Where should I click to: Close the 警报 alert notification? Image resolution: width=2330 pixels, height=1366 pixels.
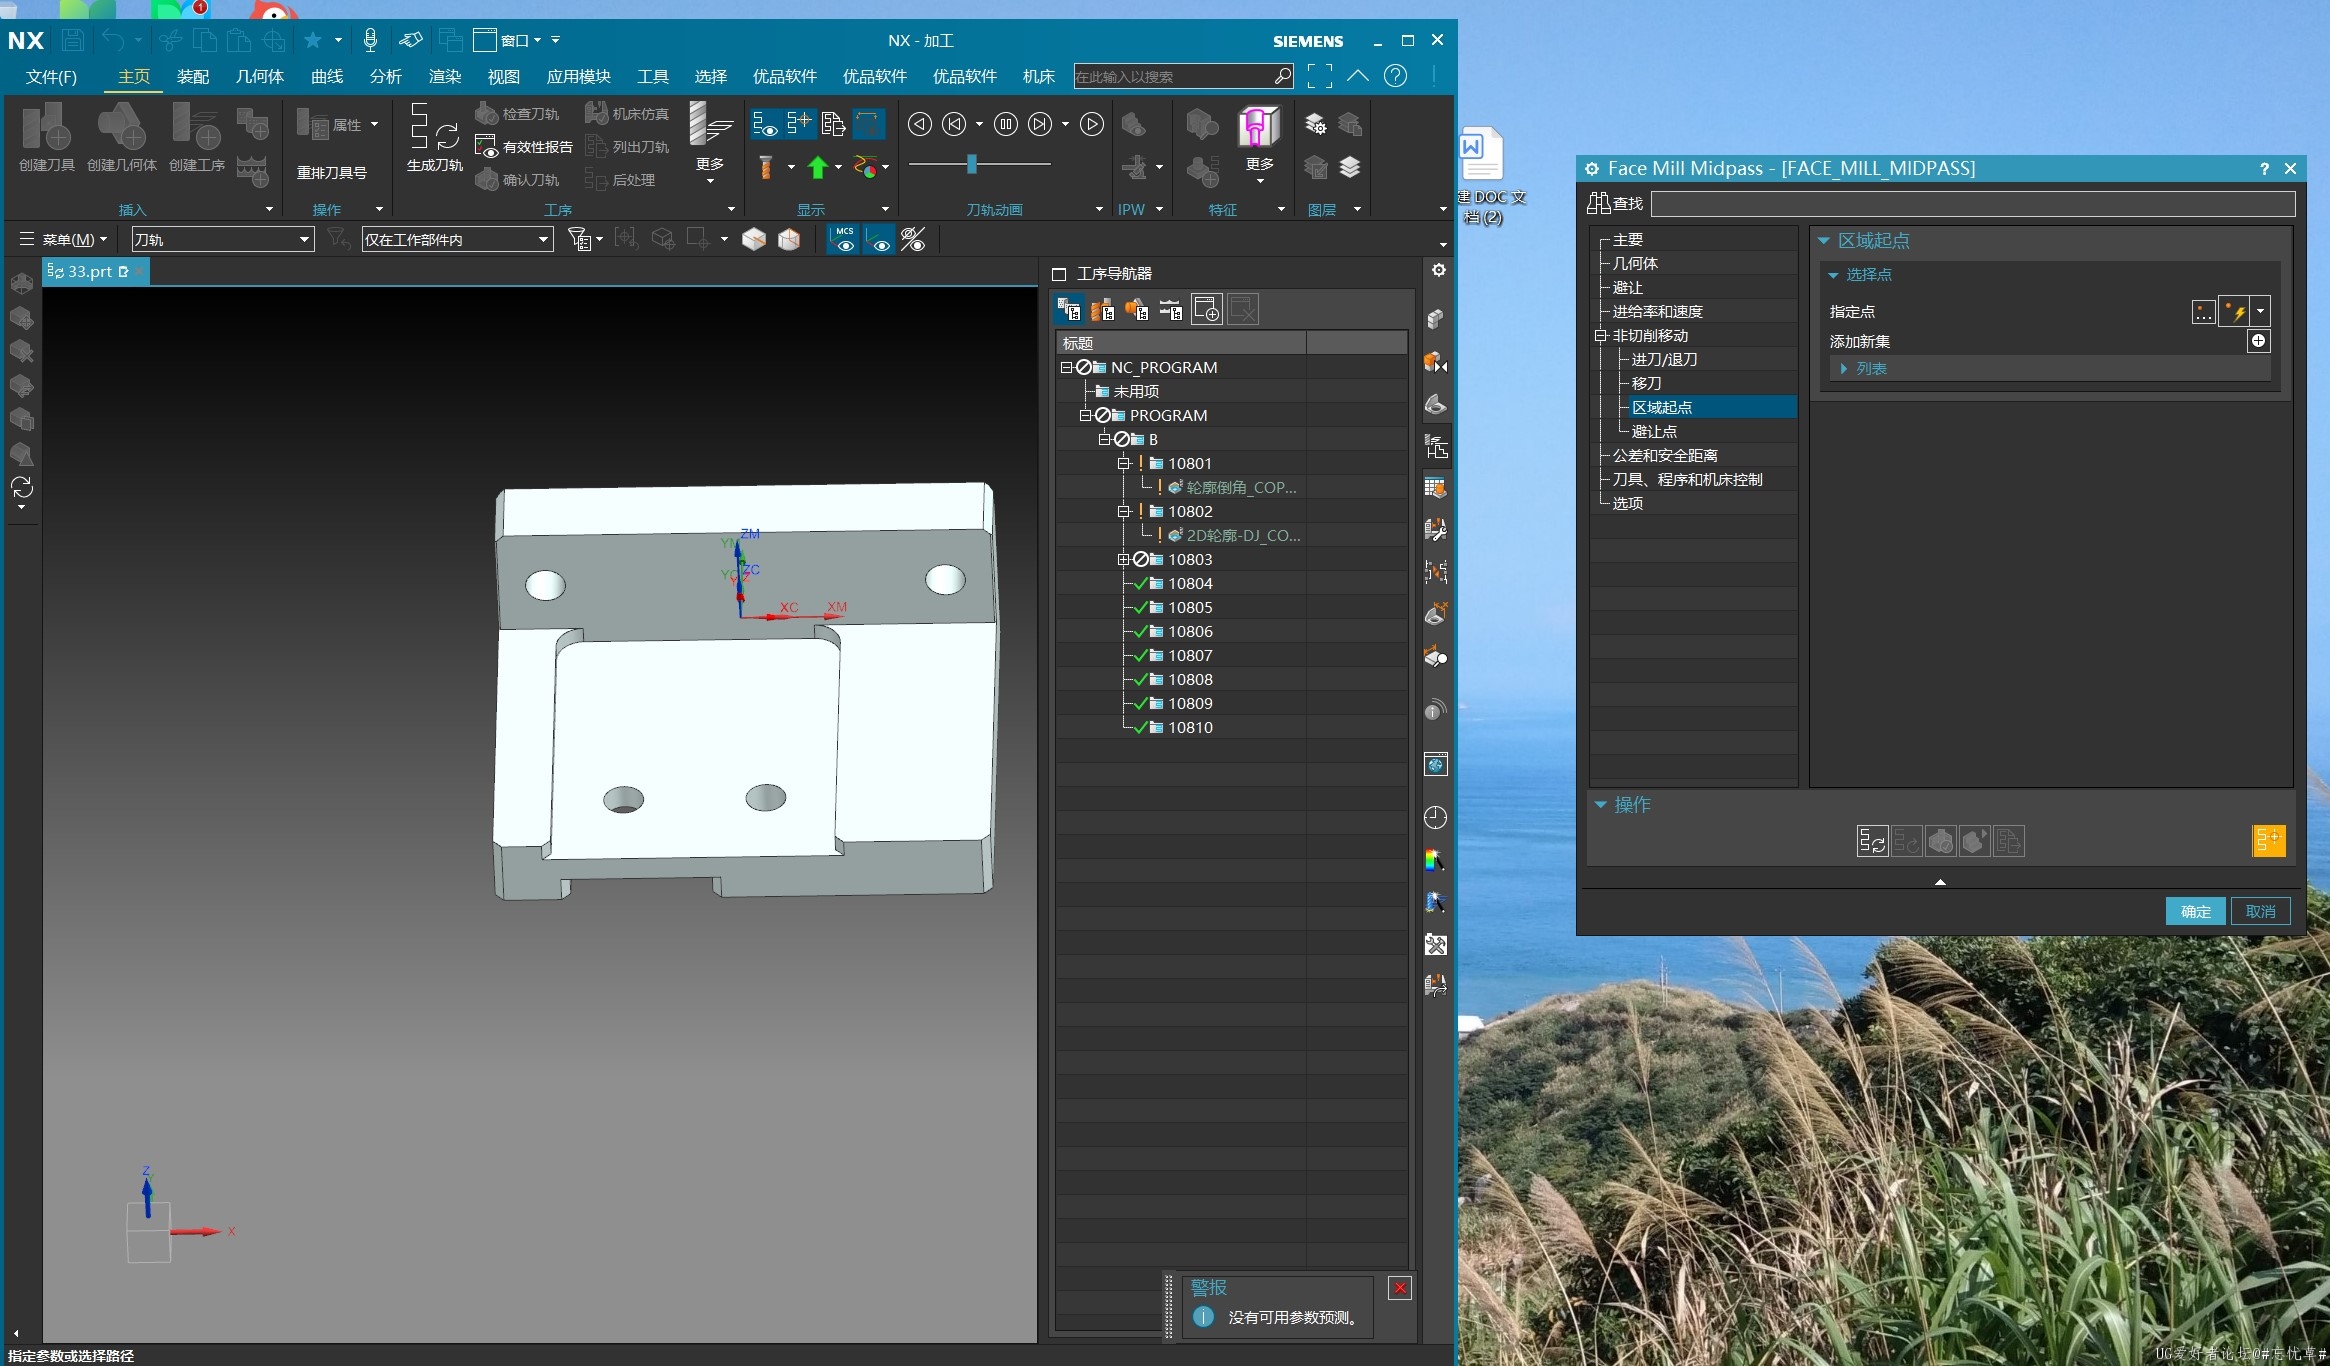click(x=1400, y=1288)
